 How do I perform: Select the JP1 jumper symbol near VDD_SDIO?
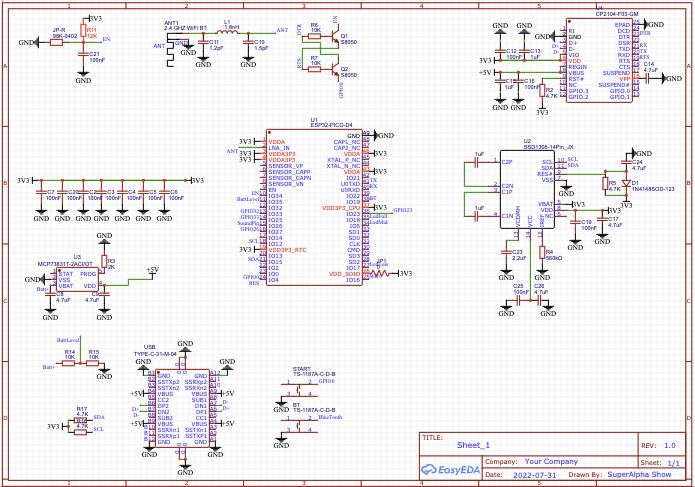click(x=382, y=273)
